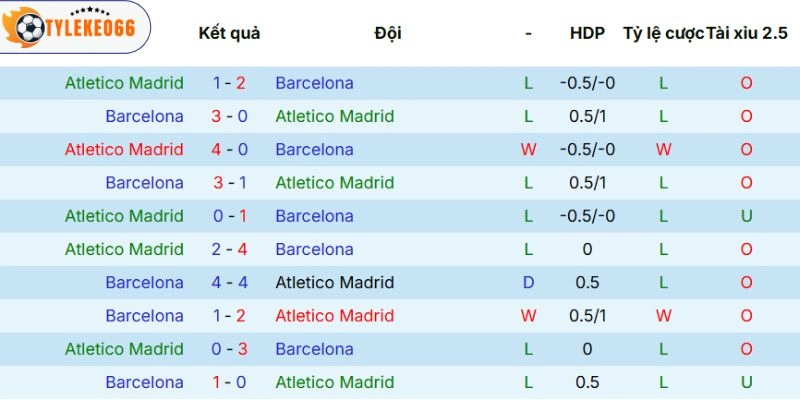Click the HDP column header
800x400 pixels.
pyautogui.click(x=587, y=33)
